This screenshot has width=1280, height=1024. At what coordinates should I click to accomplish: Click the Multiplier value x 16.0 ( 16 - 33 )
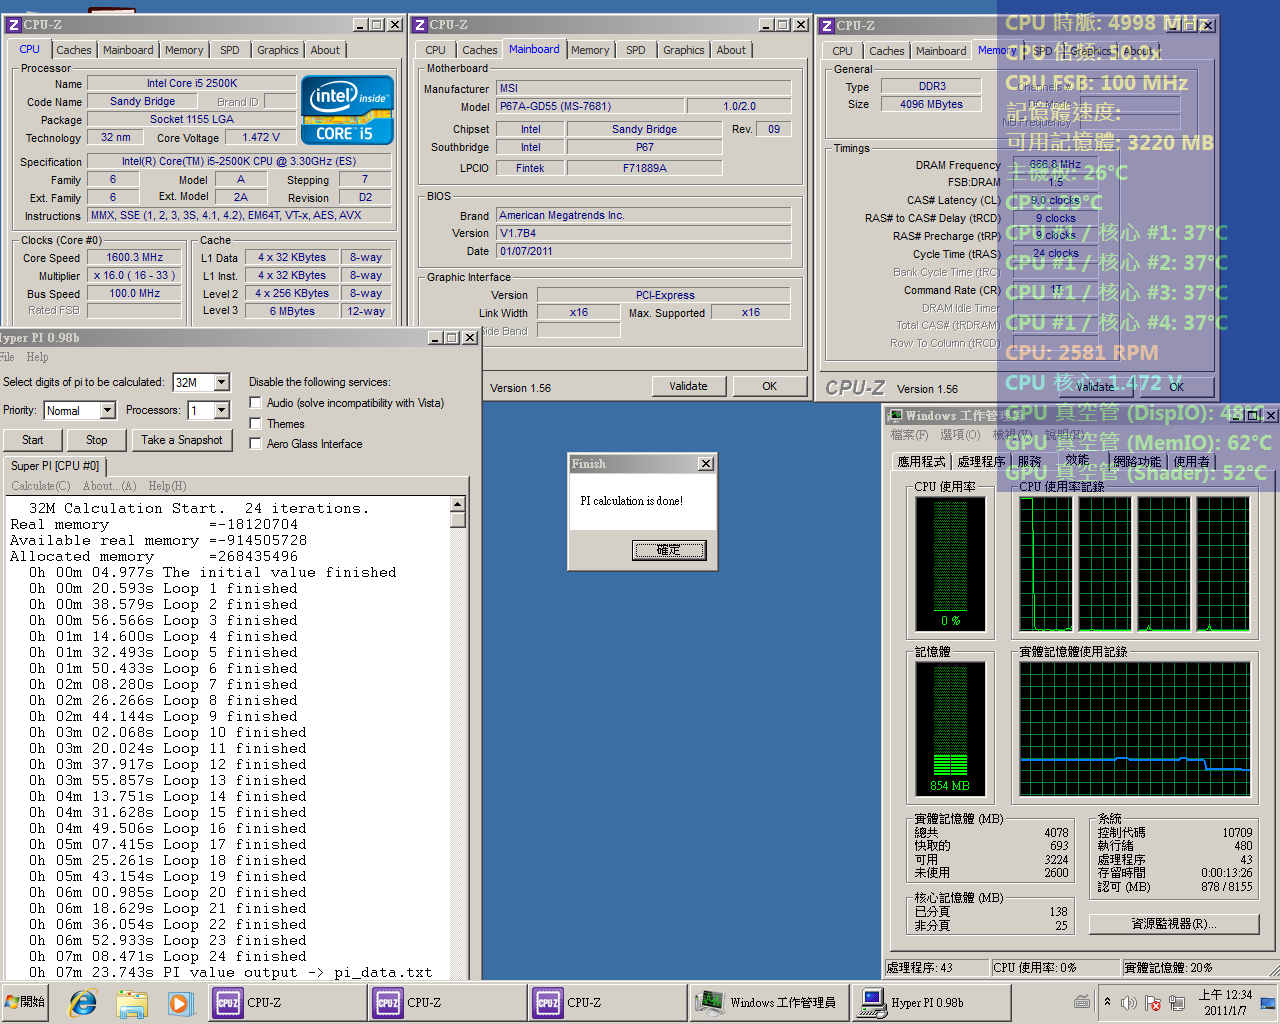click(x=134, y=275)
